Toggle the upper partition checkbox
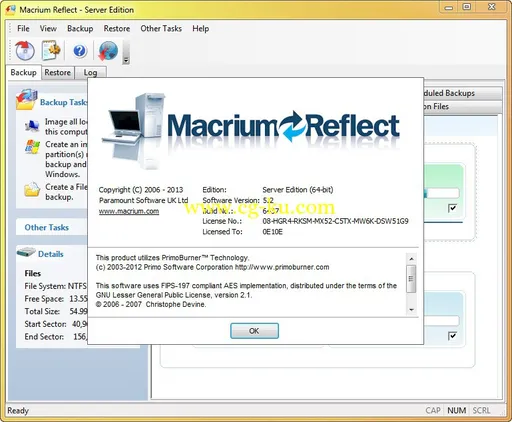The height and width of the screenshot is (422, 512). coord(452,208)
